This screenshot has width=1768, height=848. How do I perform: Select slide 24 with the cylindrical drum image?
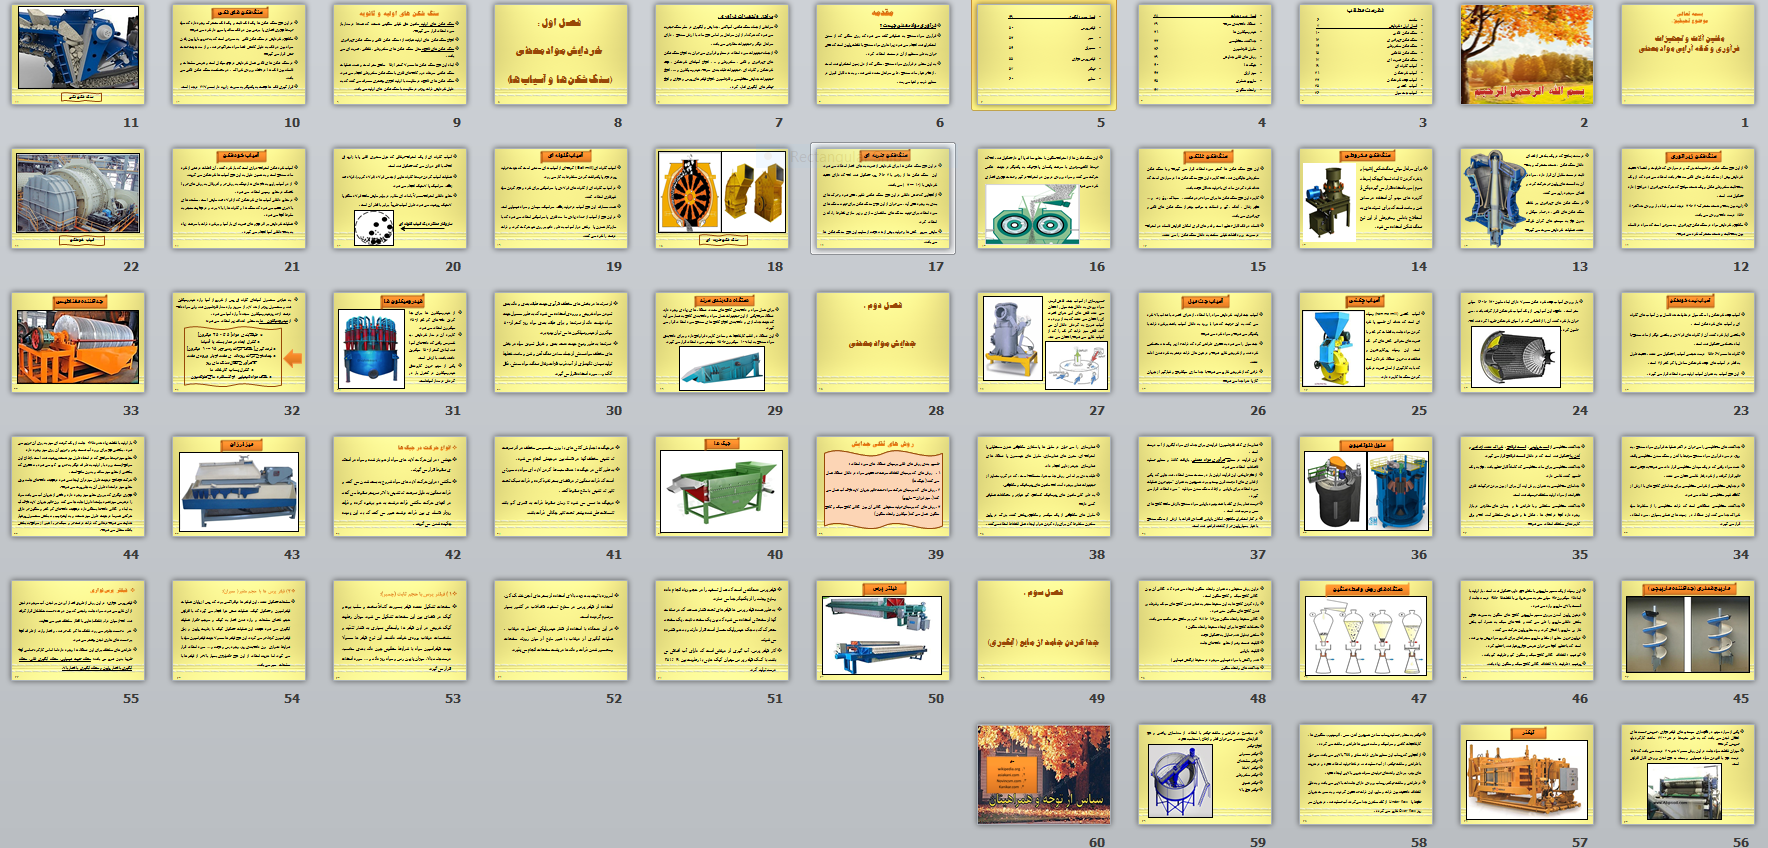point(1526,343)
